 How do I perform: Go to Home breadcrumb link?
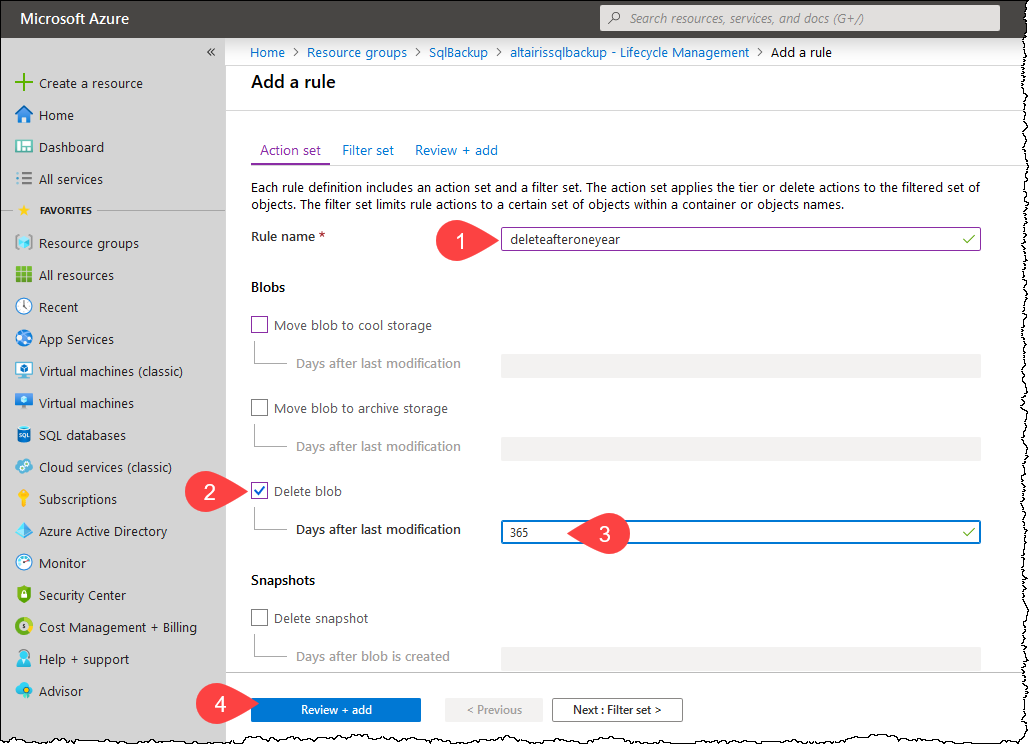(267, 52)
